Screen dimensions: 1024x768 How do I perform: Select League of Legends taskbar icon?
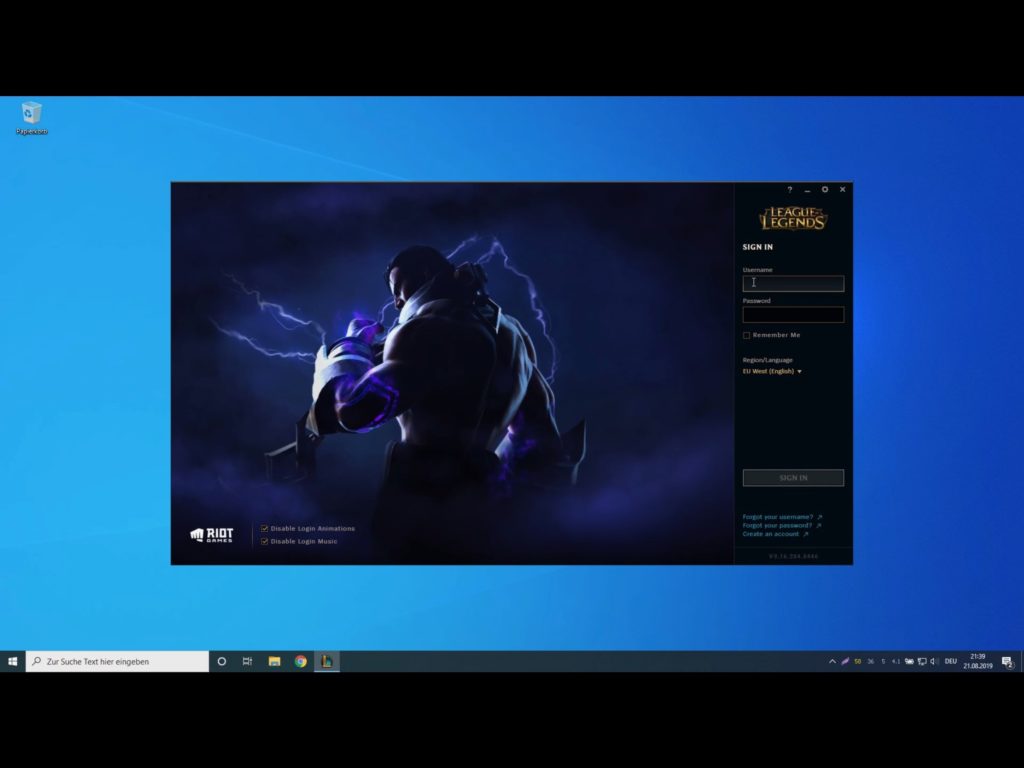point(327,661)
